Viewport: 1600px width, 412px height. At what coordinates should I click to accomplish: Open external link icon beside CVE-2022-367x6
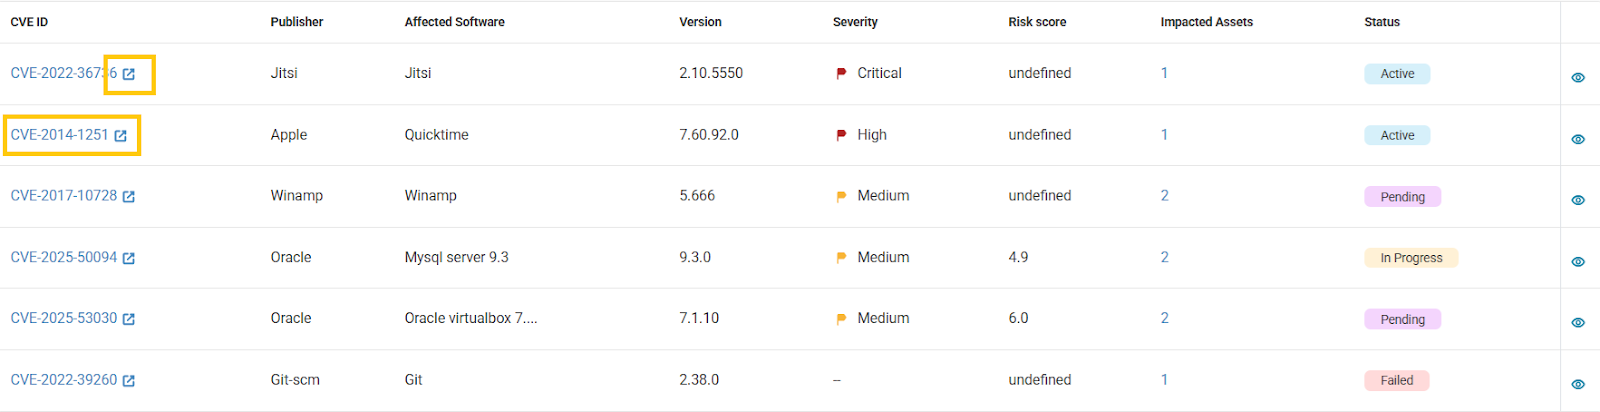coord(128,74)
